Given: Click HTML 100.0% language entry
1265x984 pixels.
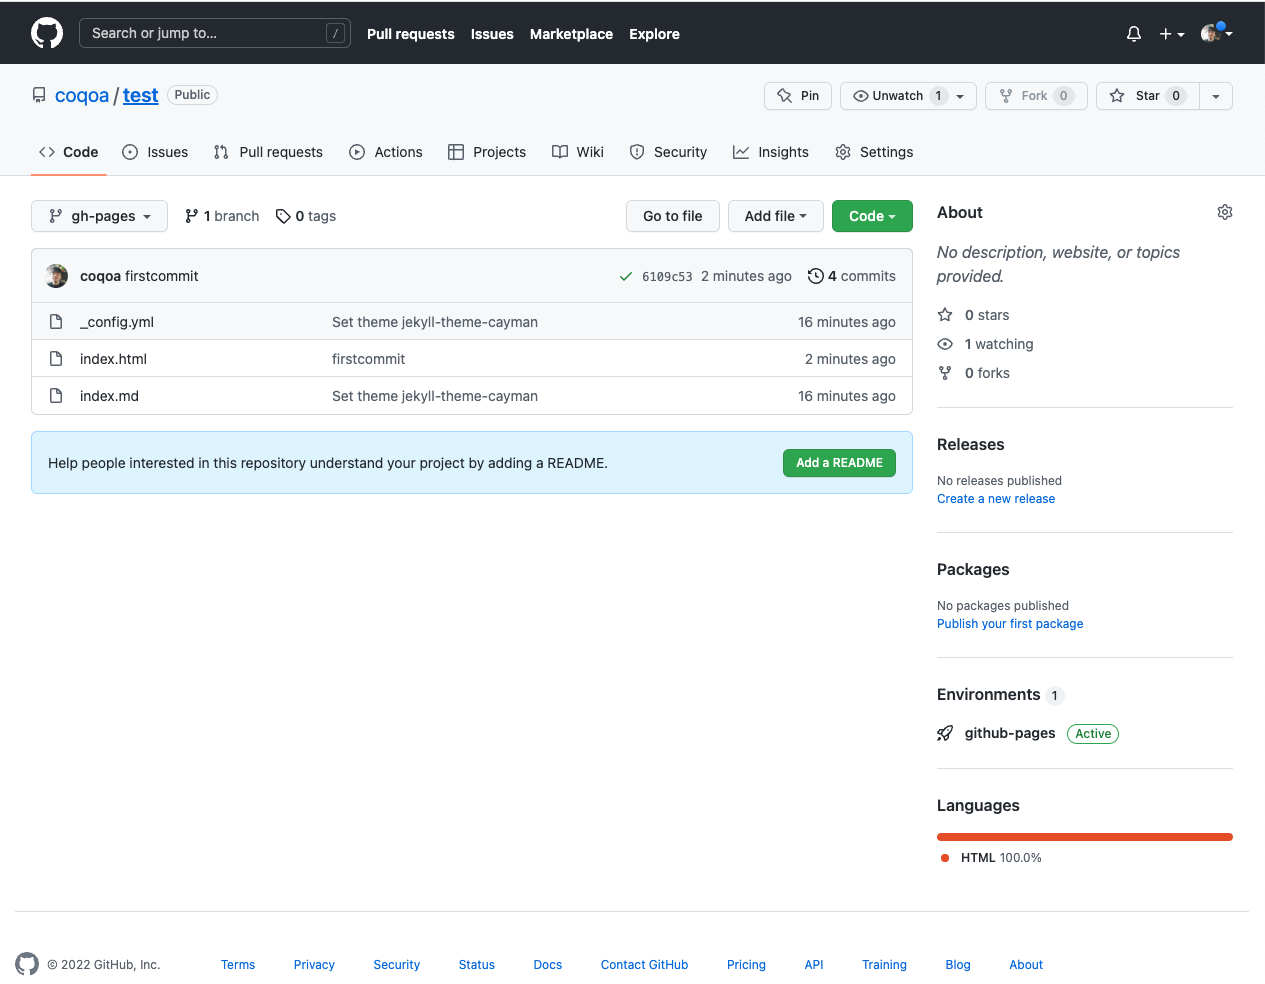Looking at the screenshot, I should [991, 858].
